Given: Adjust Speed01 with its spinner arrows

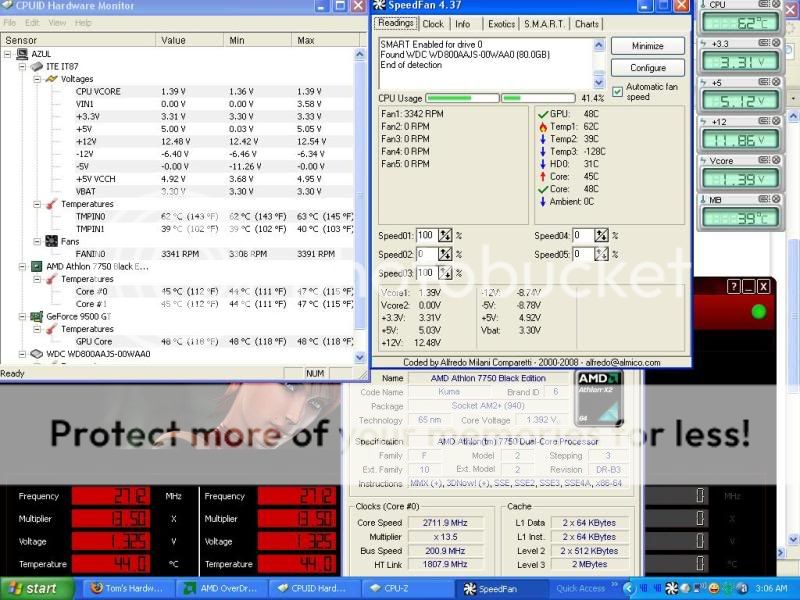Looking at the screenshot, I should 445,236.
